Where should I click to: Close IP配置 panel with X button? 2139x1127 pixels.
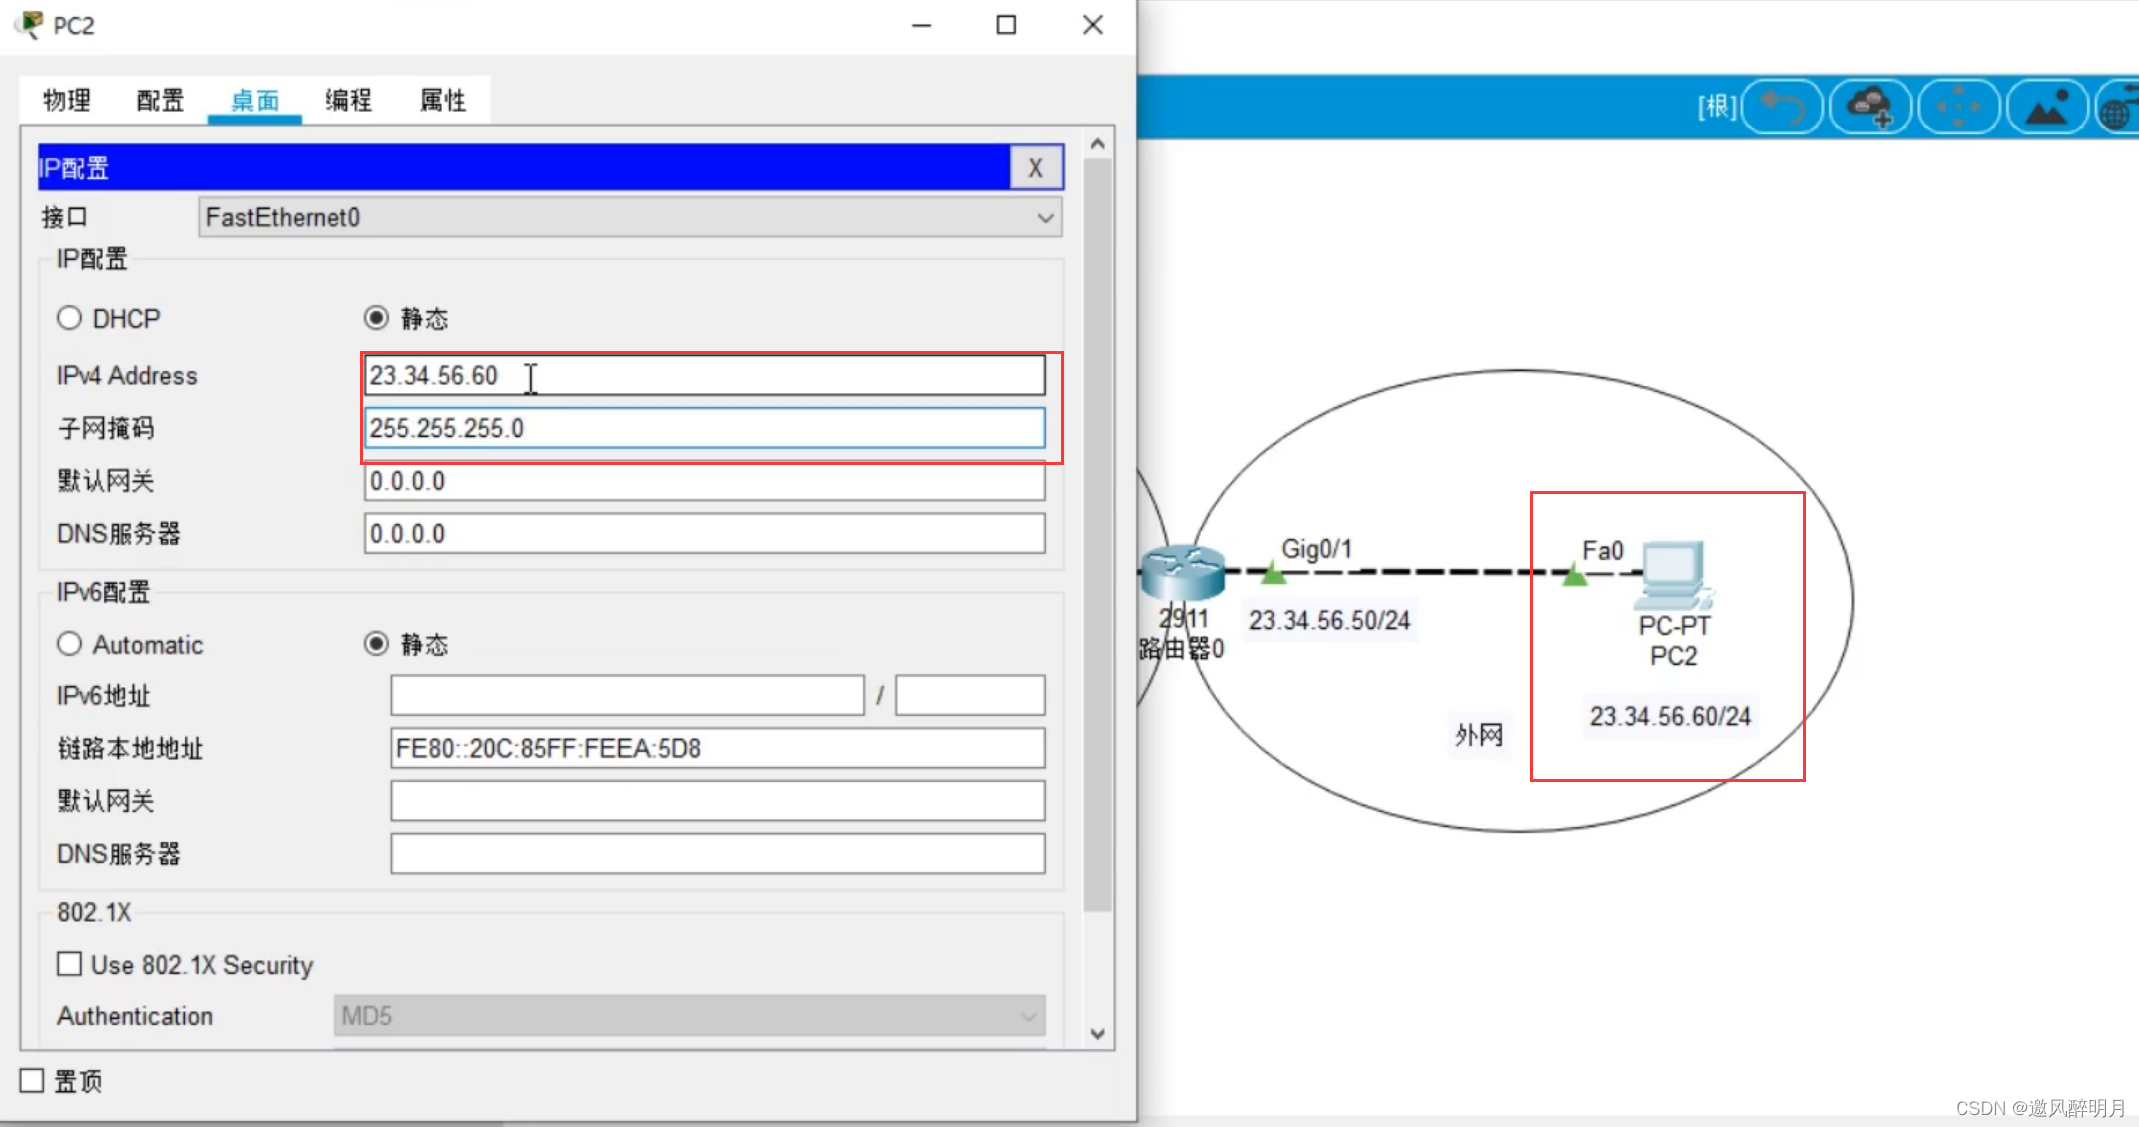(x=1035, y=168)
